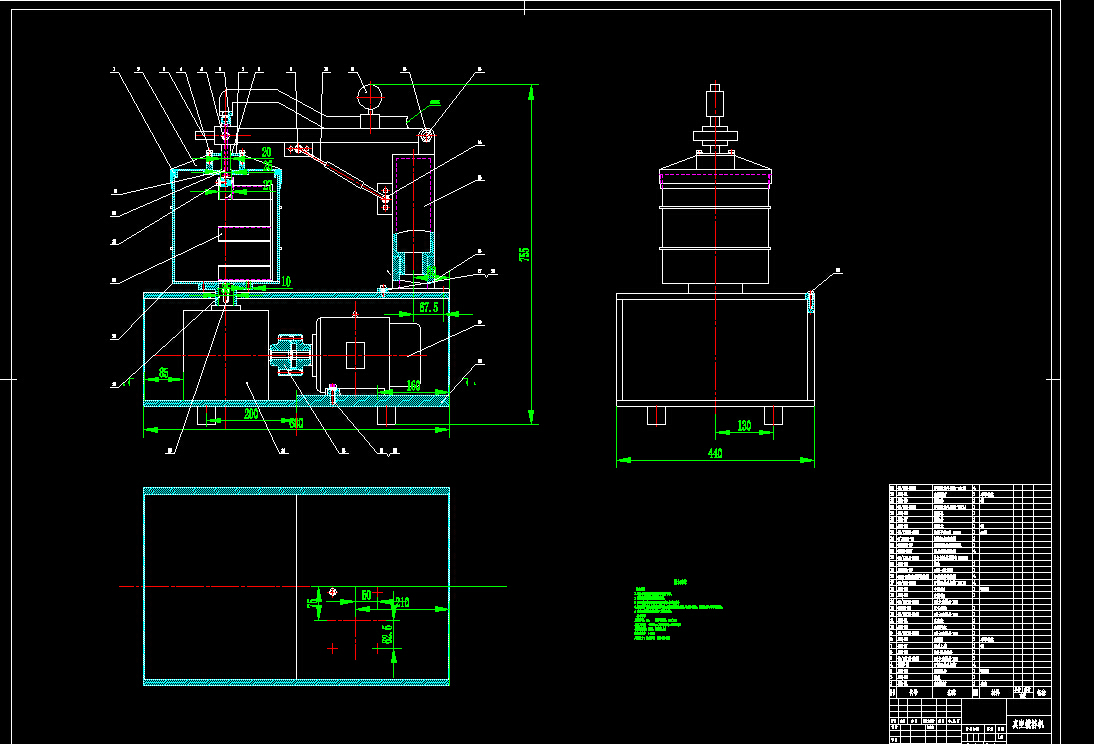Click the 130 dimension in side view

[x=744, y=426]
